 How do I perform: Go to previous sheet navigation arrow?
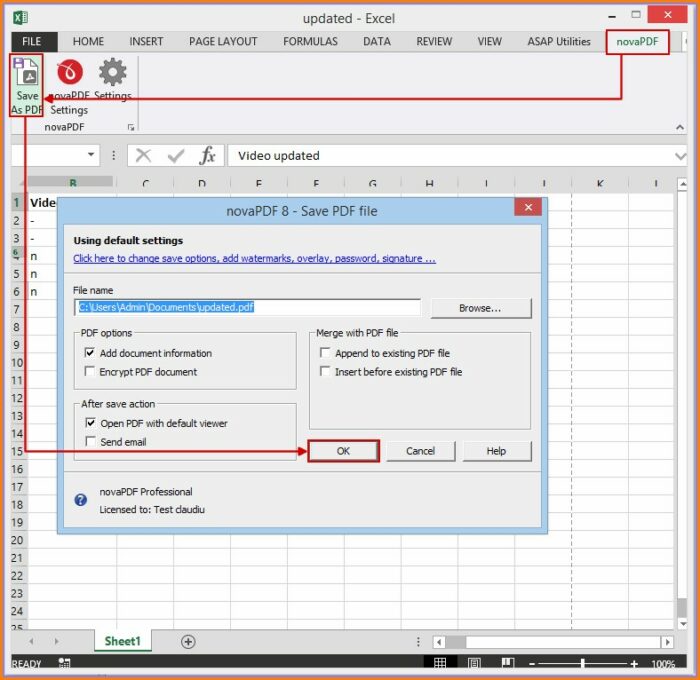31,642
